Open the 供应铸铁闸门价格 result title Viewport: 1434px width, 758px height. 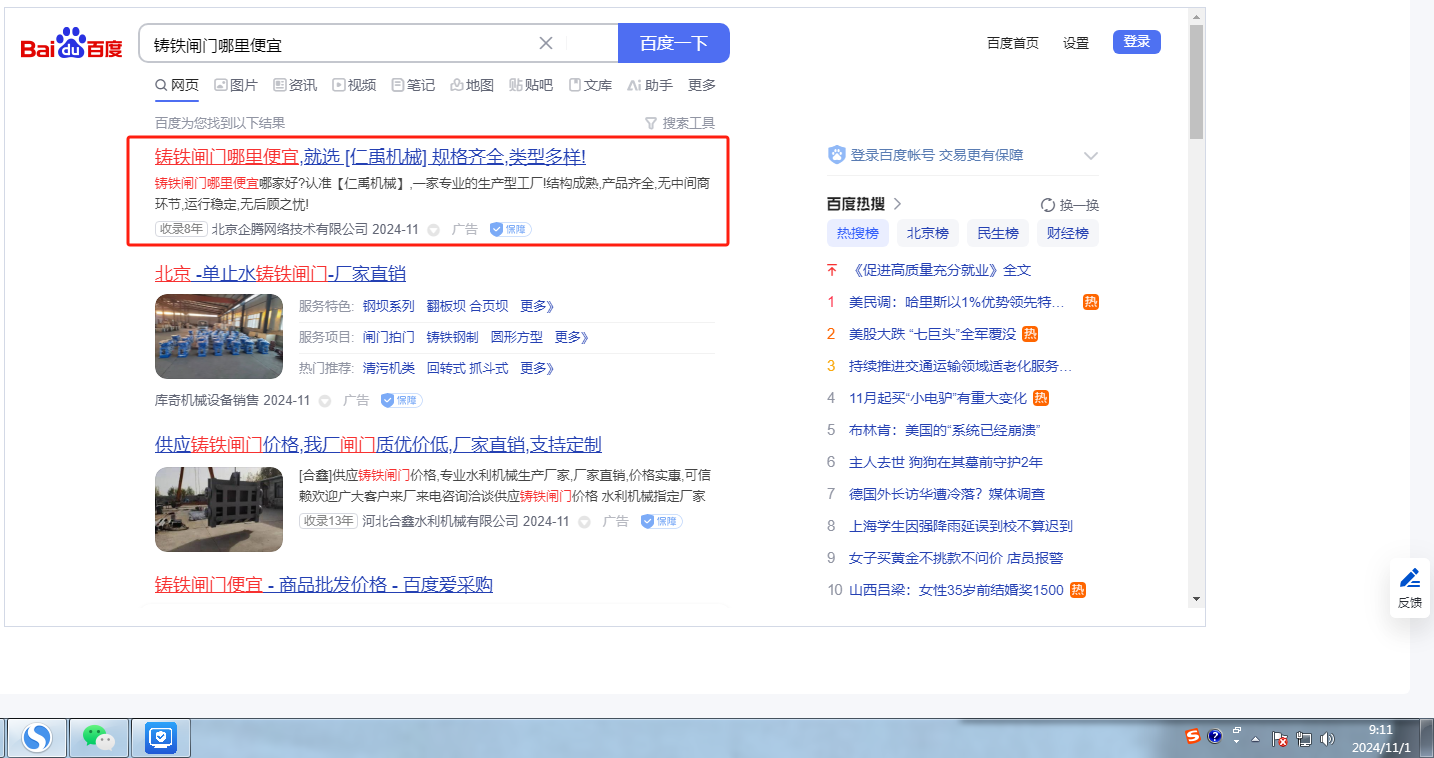click(378, 445)
